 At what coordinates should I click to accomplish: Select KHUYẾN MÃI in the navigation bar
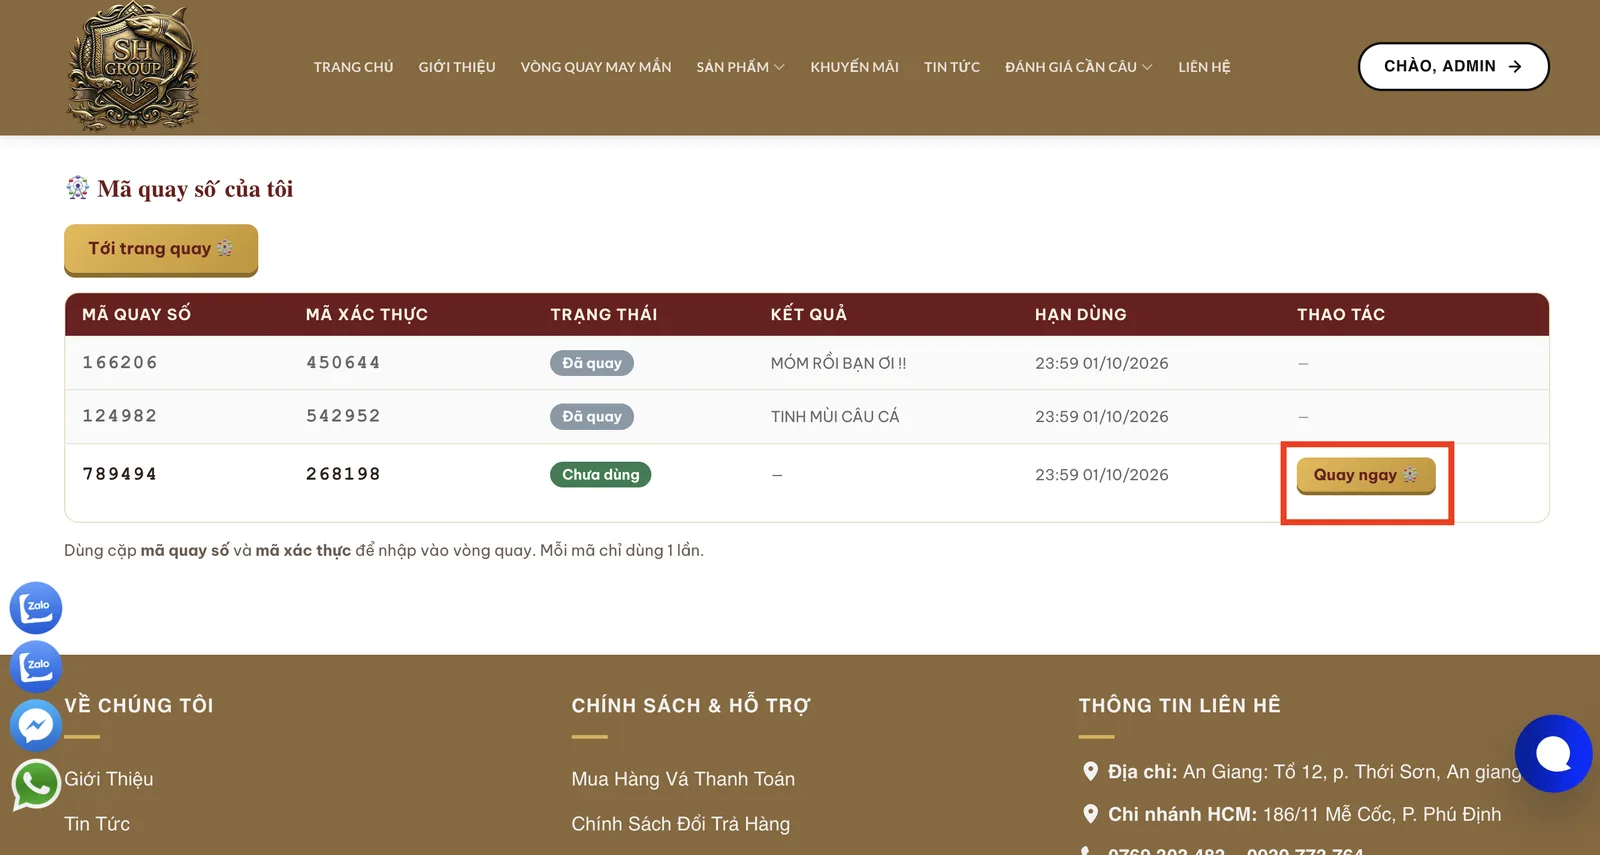coord(854,67)
